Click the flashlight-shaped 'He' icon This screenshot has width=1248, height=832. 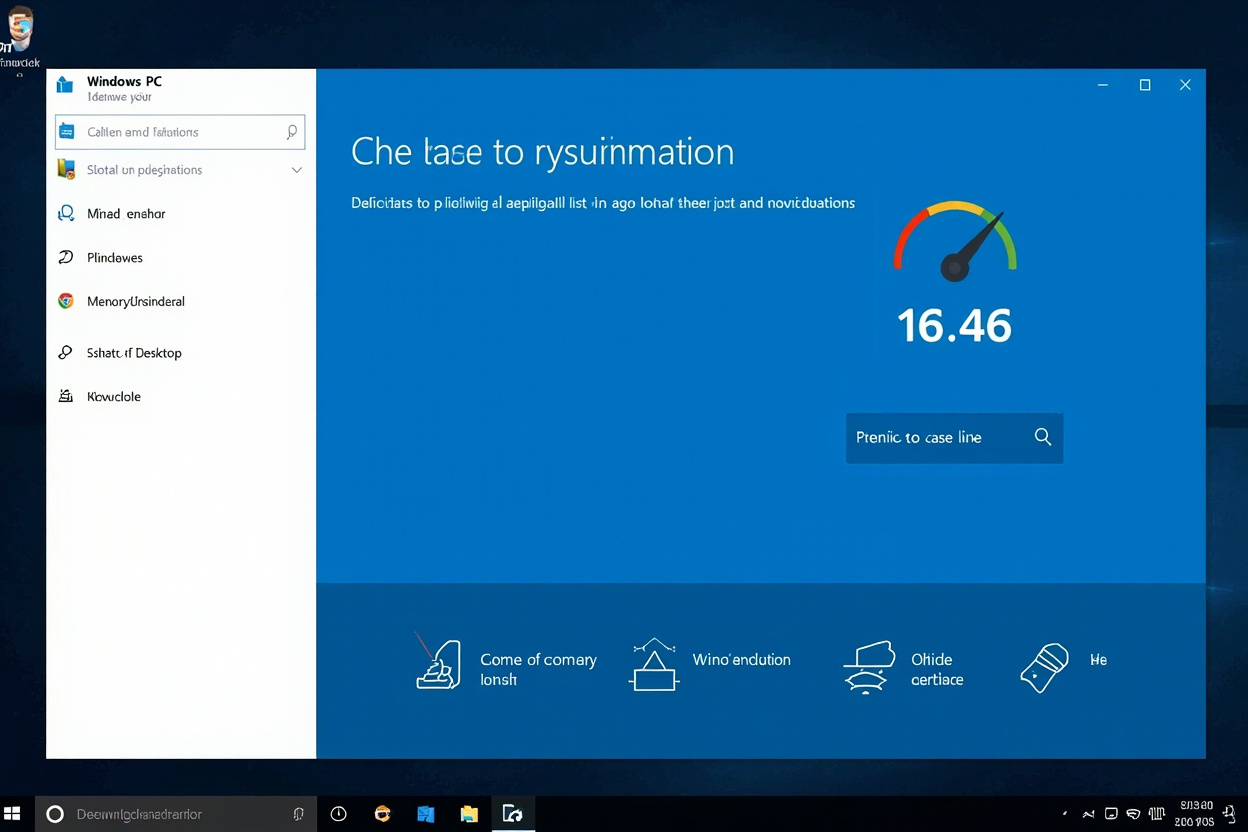pos(1044,669)
